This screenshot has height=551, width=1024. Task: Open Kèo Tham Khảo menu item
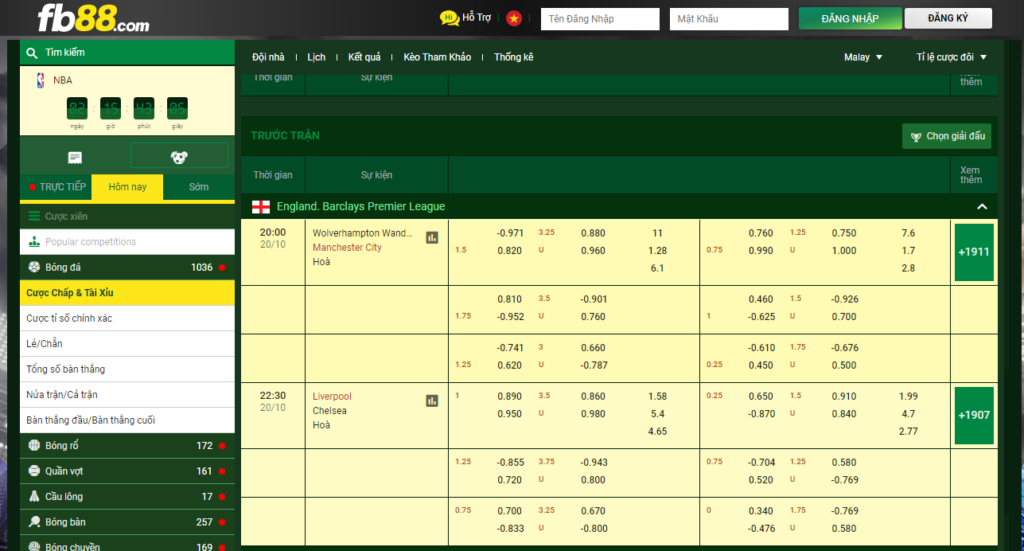click(437, 57)
